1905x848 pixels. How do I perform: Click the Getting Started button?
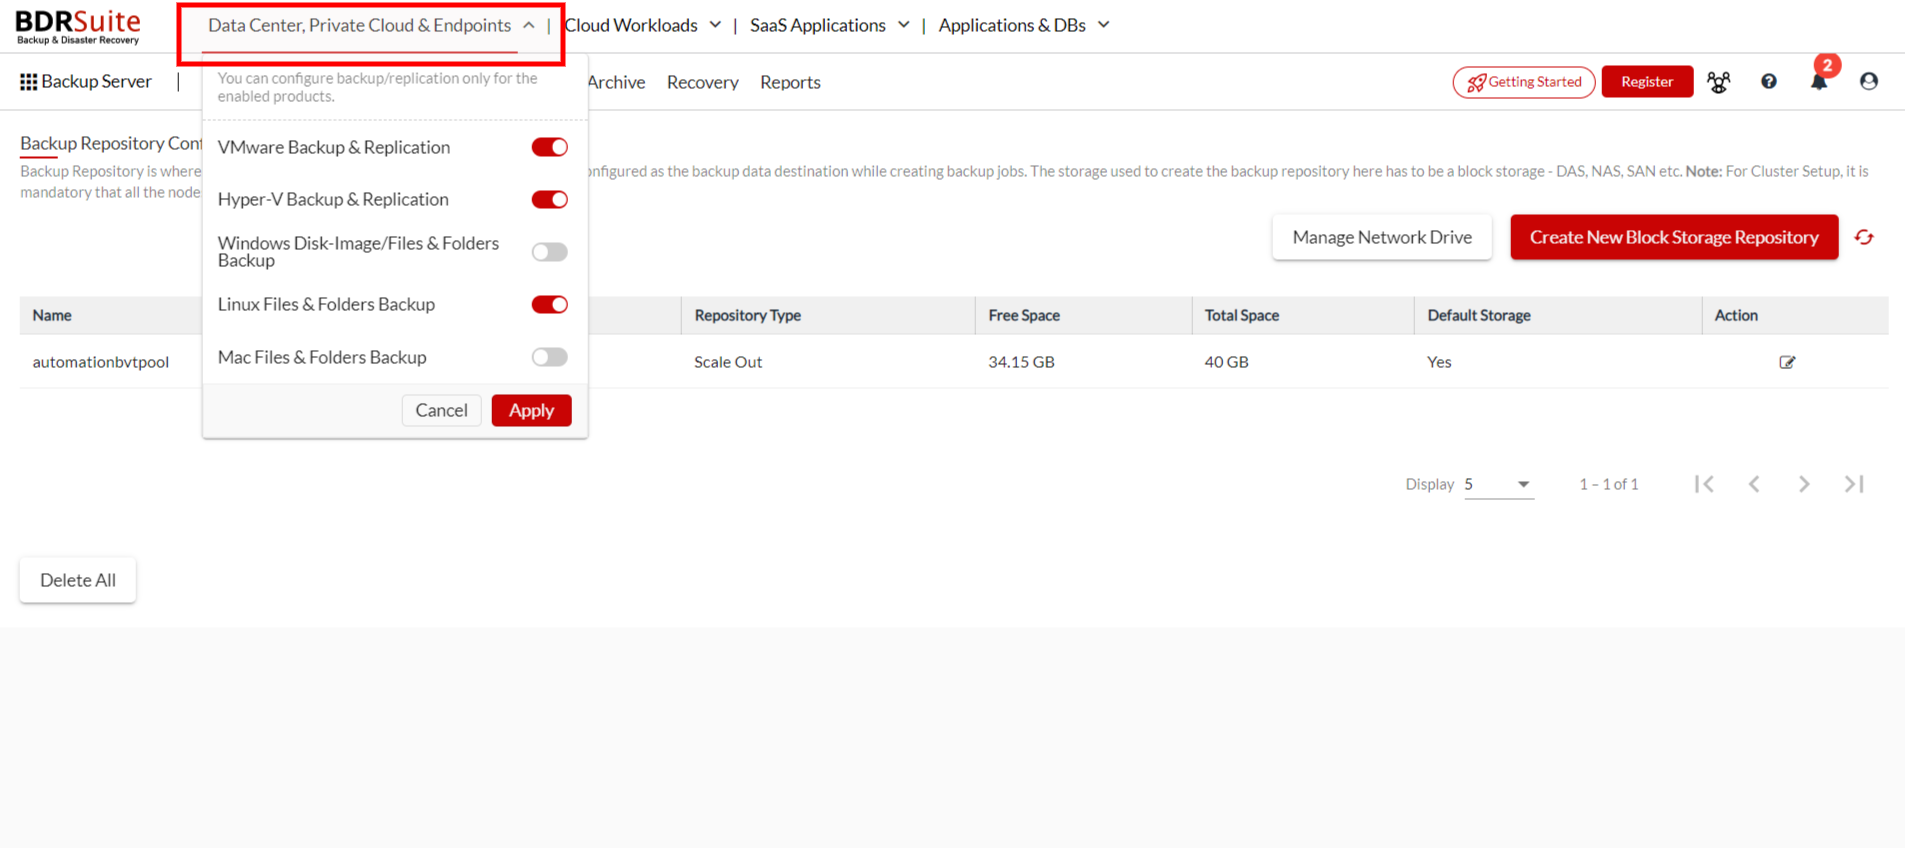[1524, 82]
